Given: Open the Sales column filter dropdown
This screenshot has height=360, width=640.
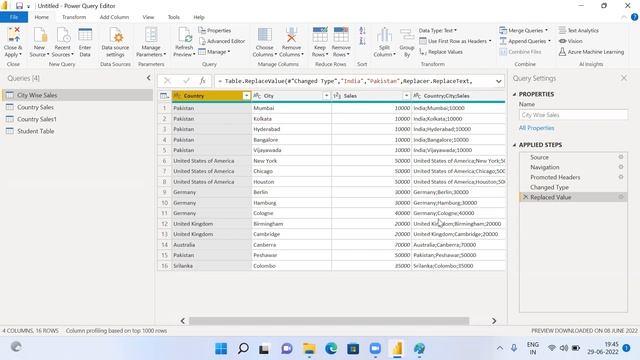Looking at the screenshot, I should point(406,96).
